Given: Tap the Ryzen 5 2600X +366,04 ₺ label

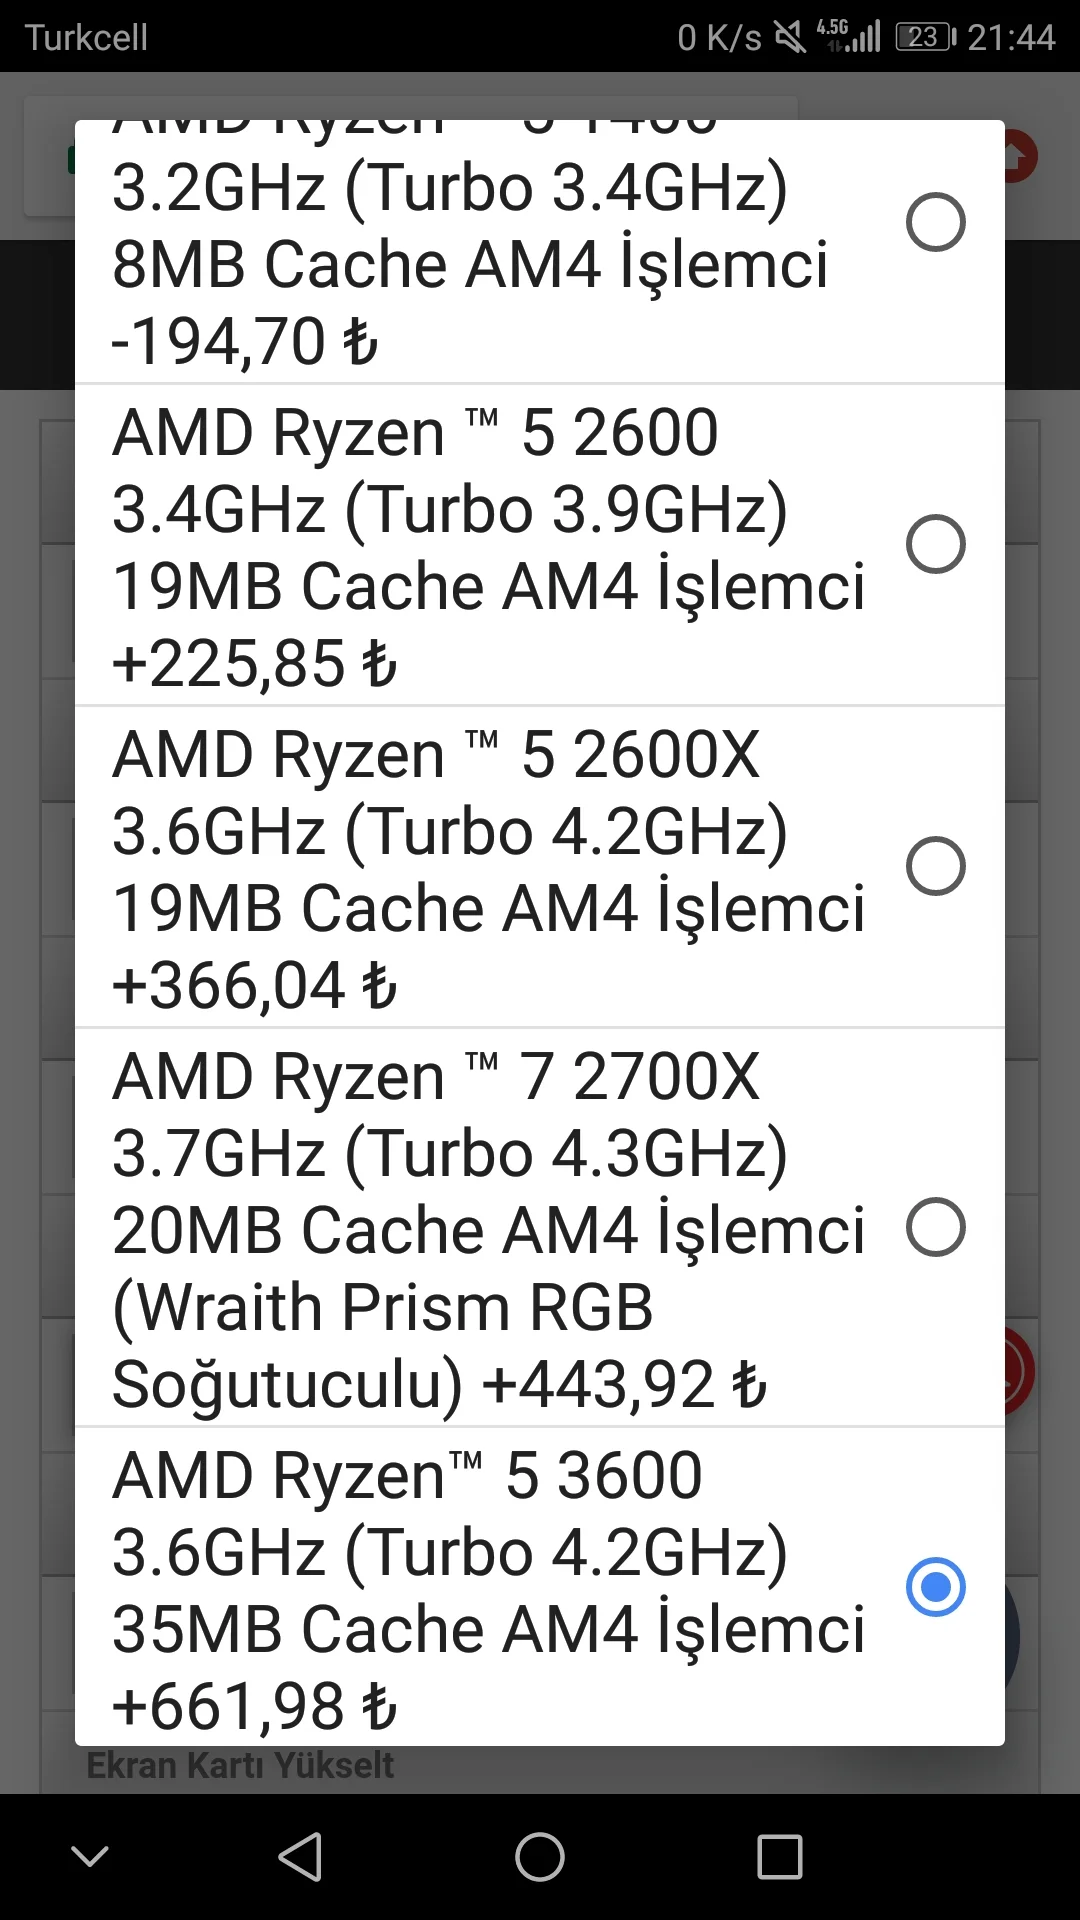Looking at the screenshot, I should click(x=488, y=868).
